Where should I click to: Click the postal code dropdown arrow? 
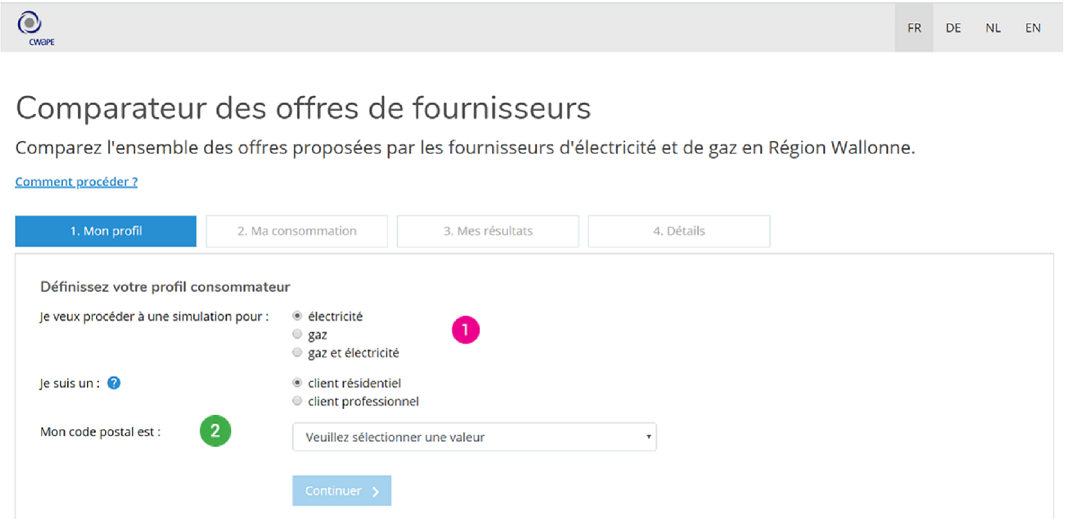point(648,437)
